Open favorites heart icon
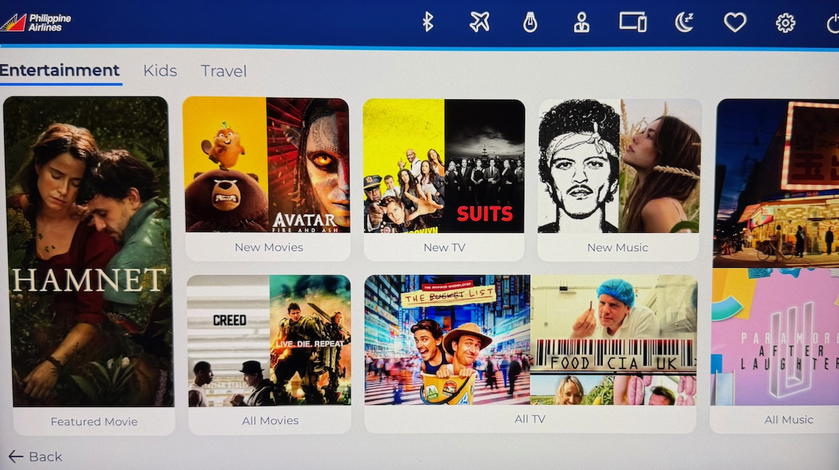 click(x=735, y=22)
